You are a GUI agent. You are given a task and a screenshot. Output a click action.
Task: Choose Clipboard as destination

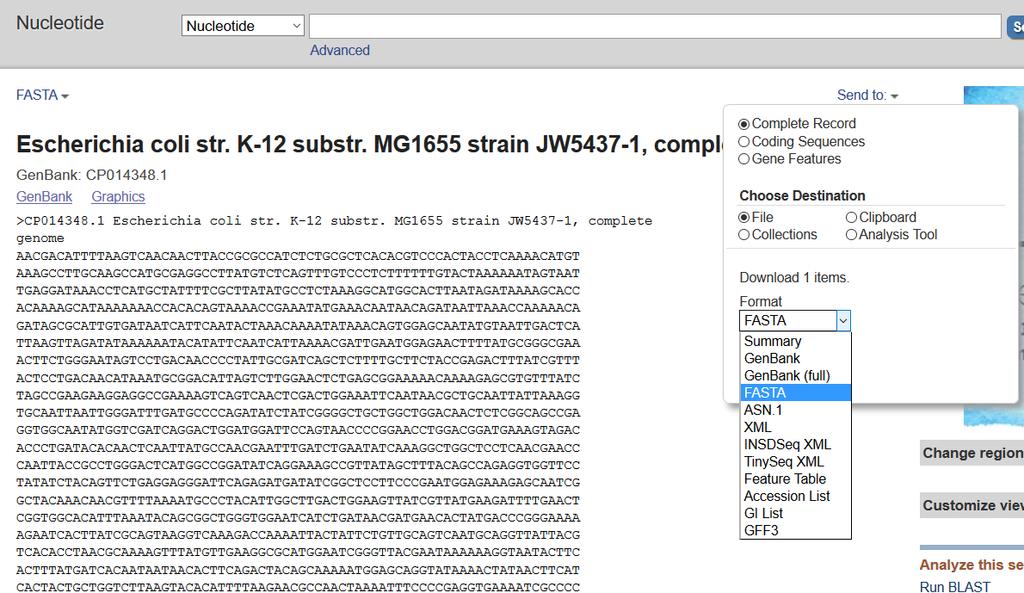click(851, 217)
